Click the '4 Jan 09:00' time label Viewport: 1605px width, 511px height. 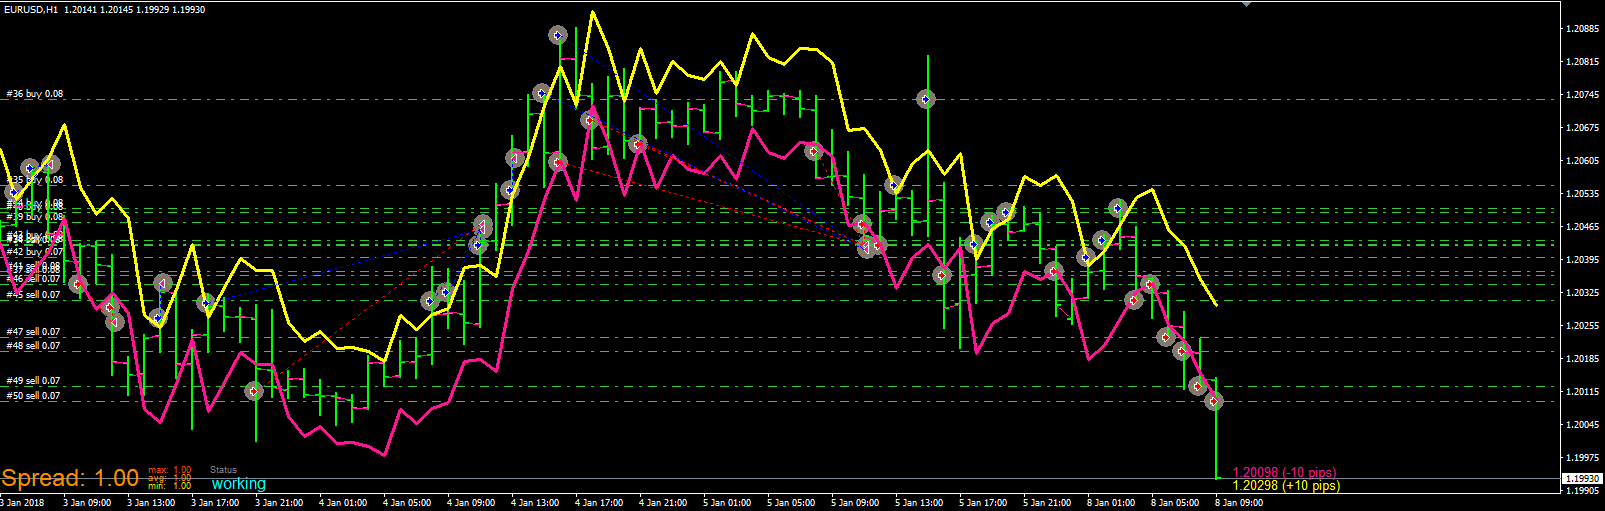[x=471, y=503]
